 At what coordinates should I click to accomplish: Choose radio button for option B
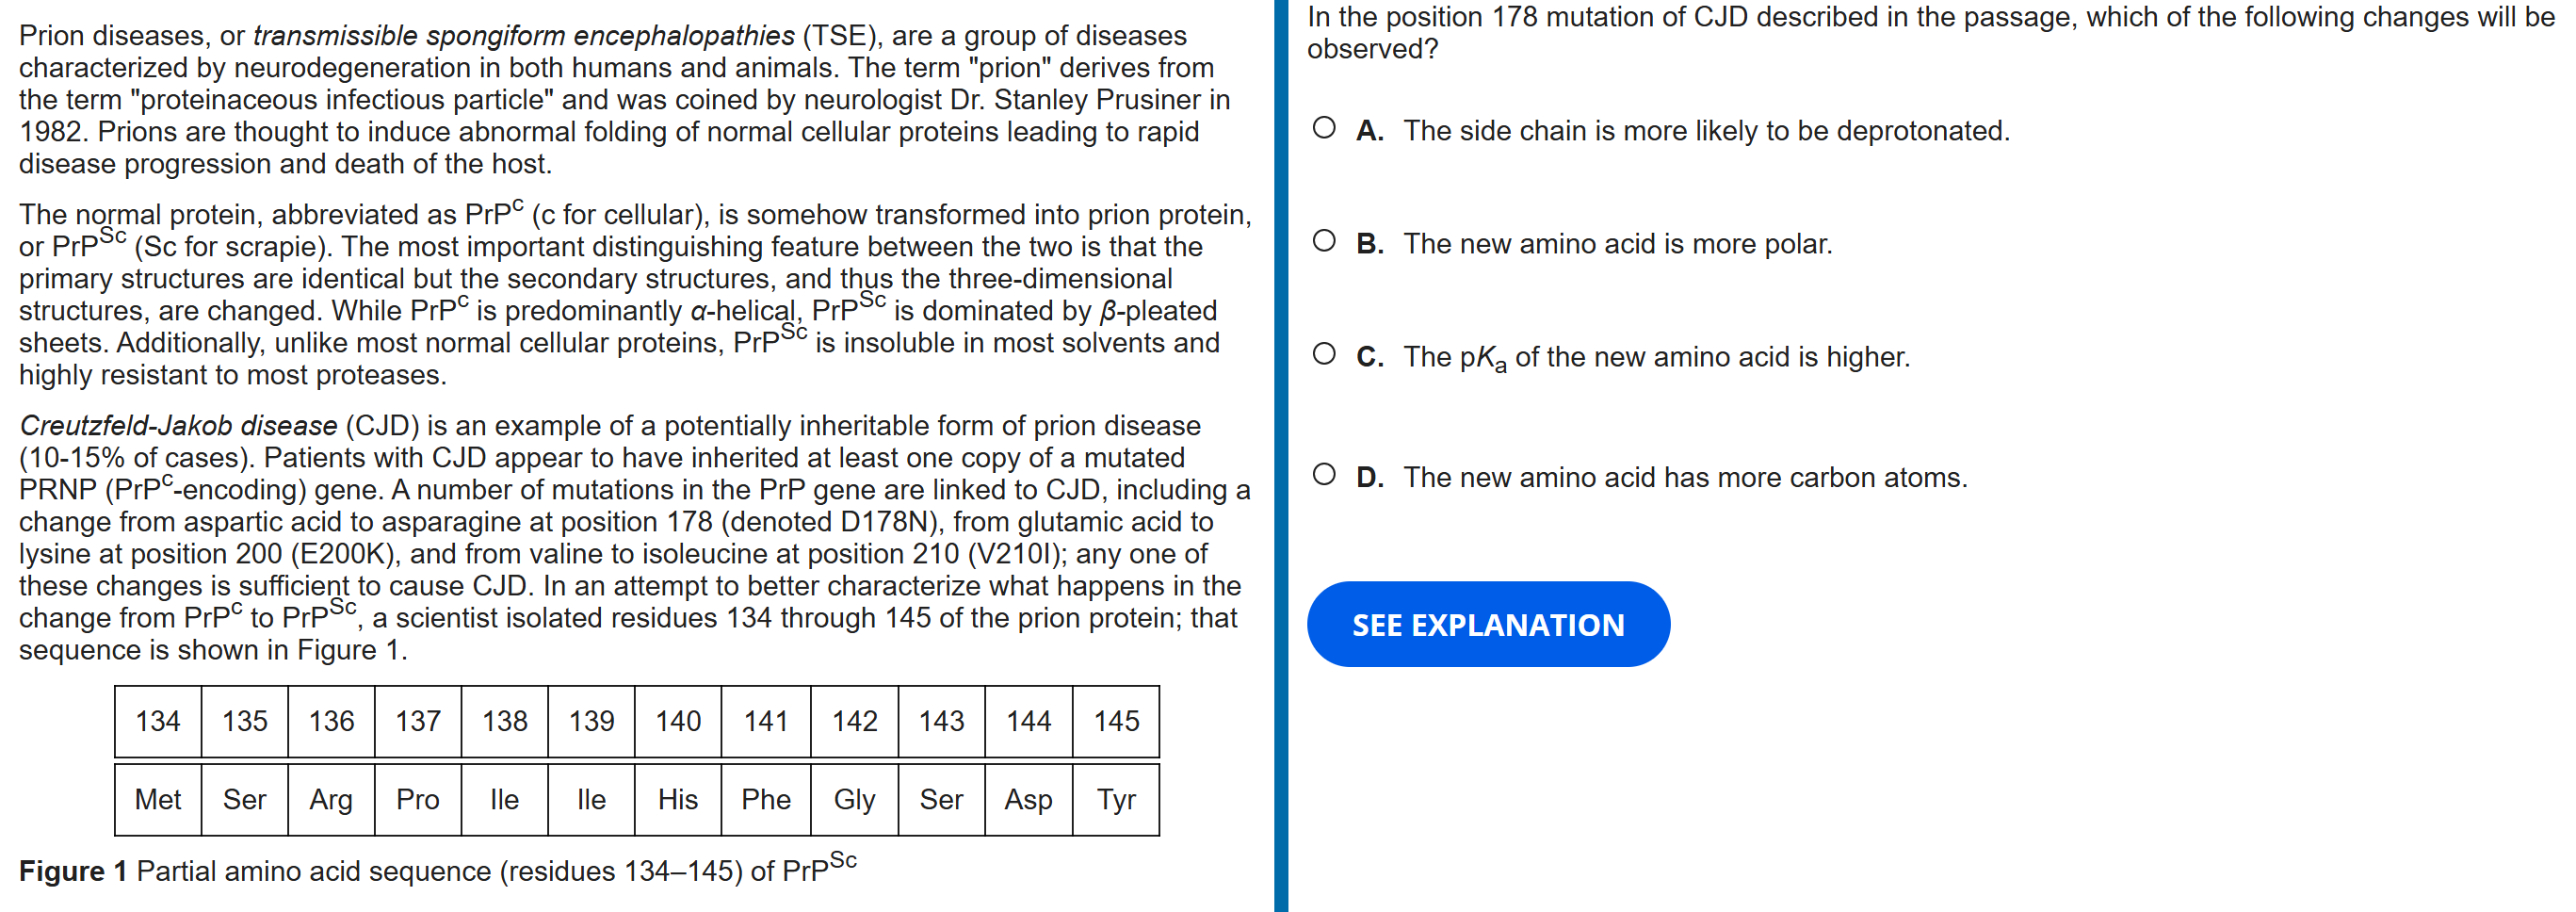1324,241
